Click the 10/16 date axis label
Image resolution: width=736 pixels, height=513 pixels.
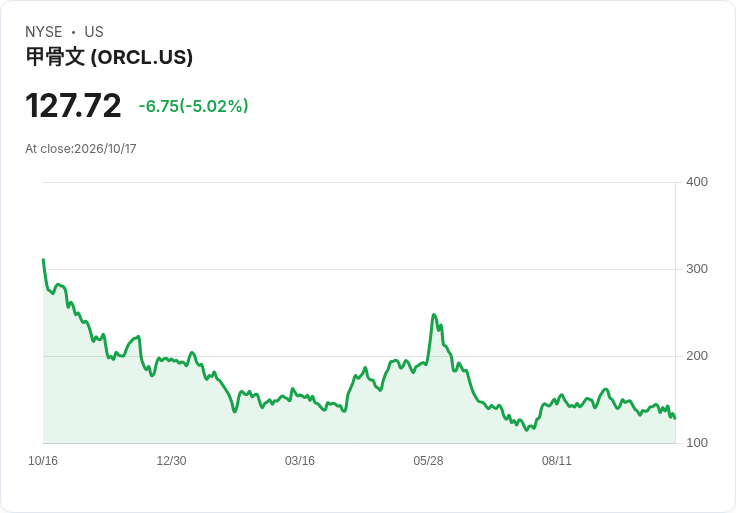pyautogui.click(x=43, y=461)
